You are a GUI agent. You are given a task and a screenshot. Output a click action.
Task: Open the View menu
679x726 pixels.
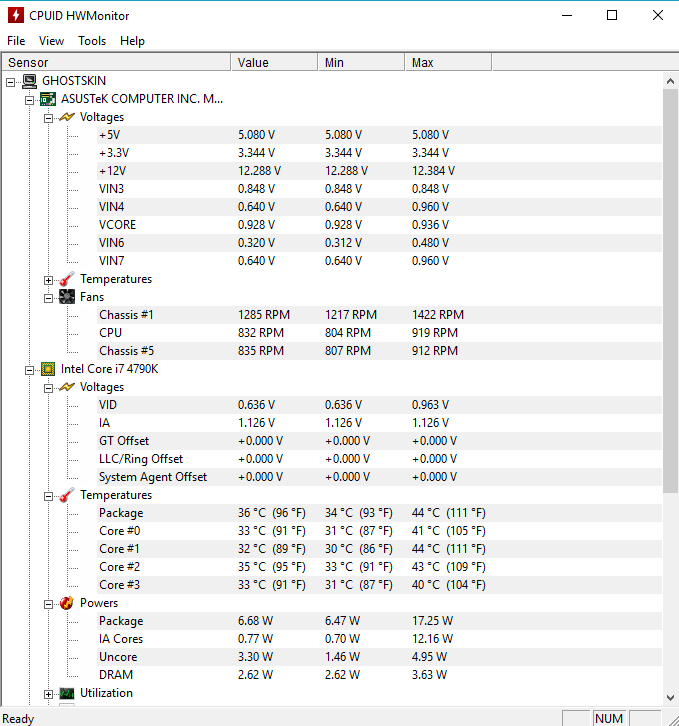[51, 41]
